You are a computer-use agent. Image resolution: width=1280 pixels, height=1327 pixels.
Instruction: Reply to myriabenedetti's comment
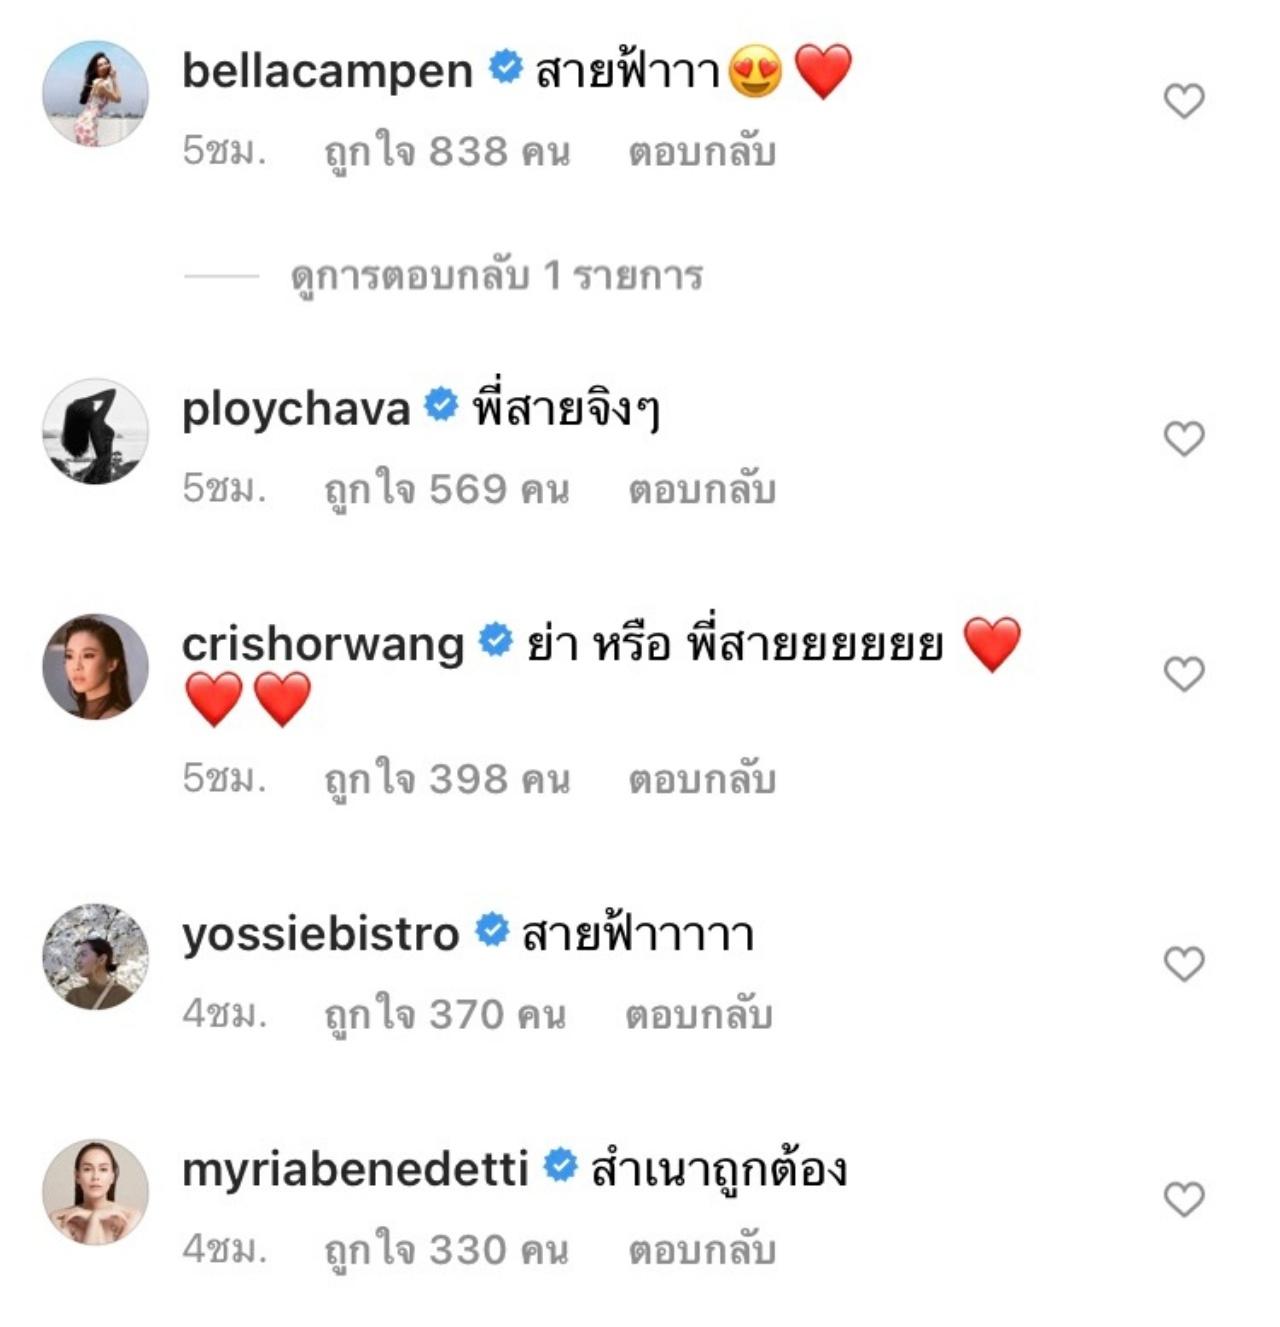(702, 1250)
